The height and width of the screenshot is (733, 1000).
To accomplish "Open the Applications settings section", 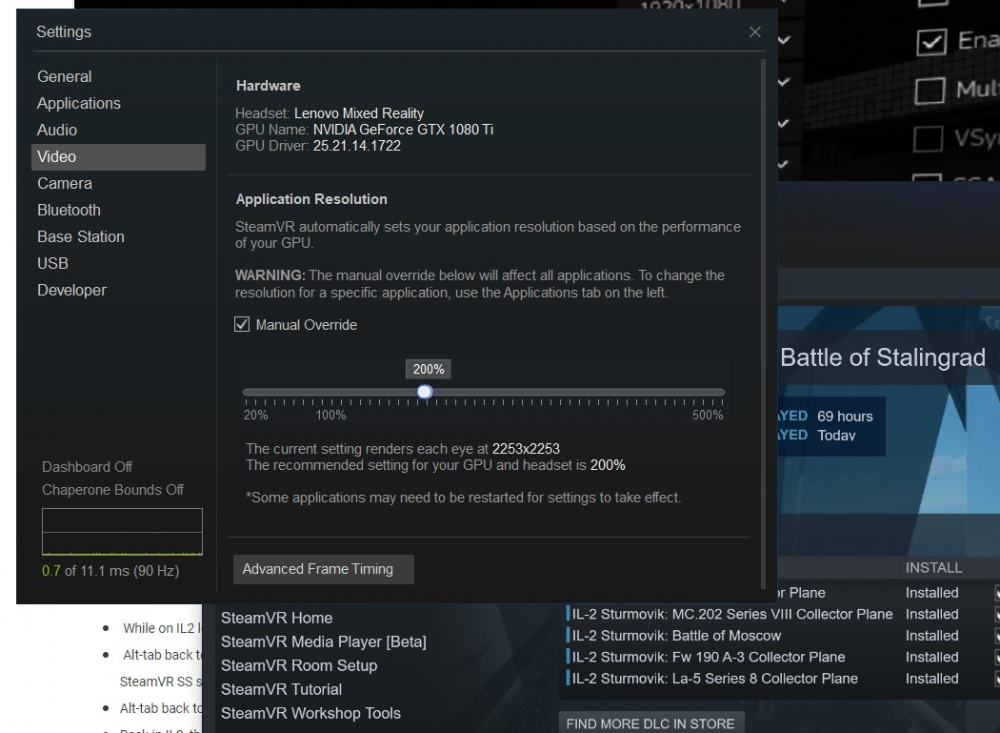I will tap(78, 103).
